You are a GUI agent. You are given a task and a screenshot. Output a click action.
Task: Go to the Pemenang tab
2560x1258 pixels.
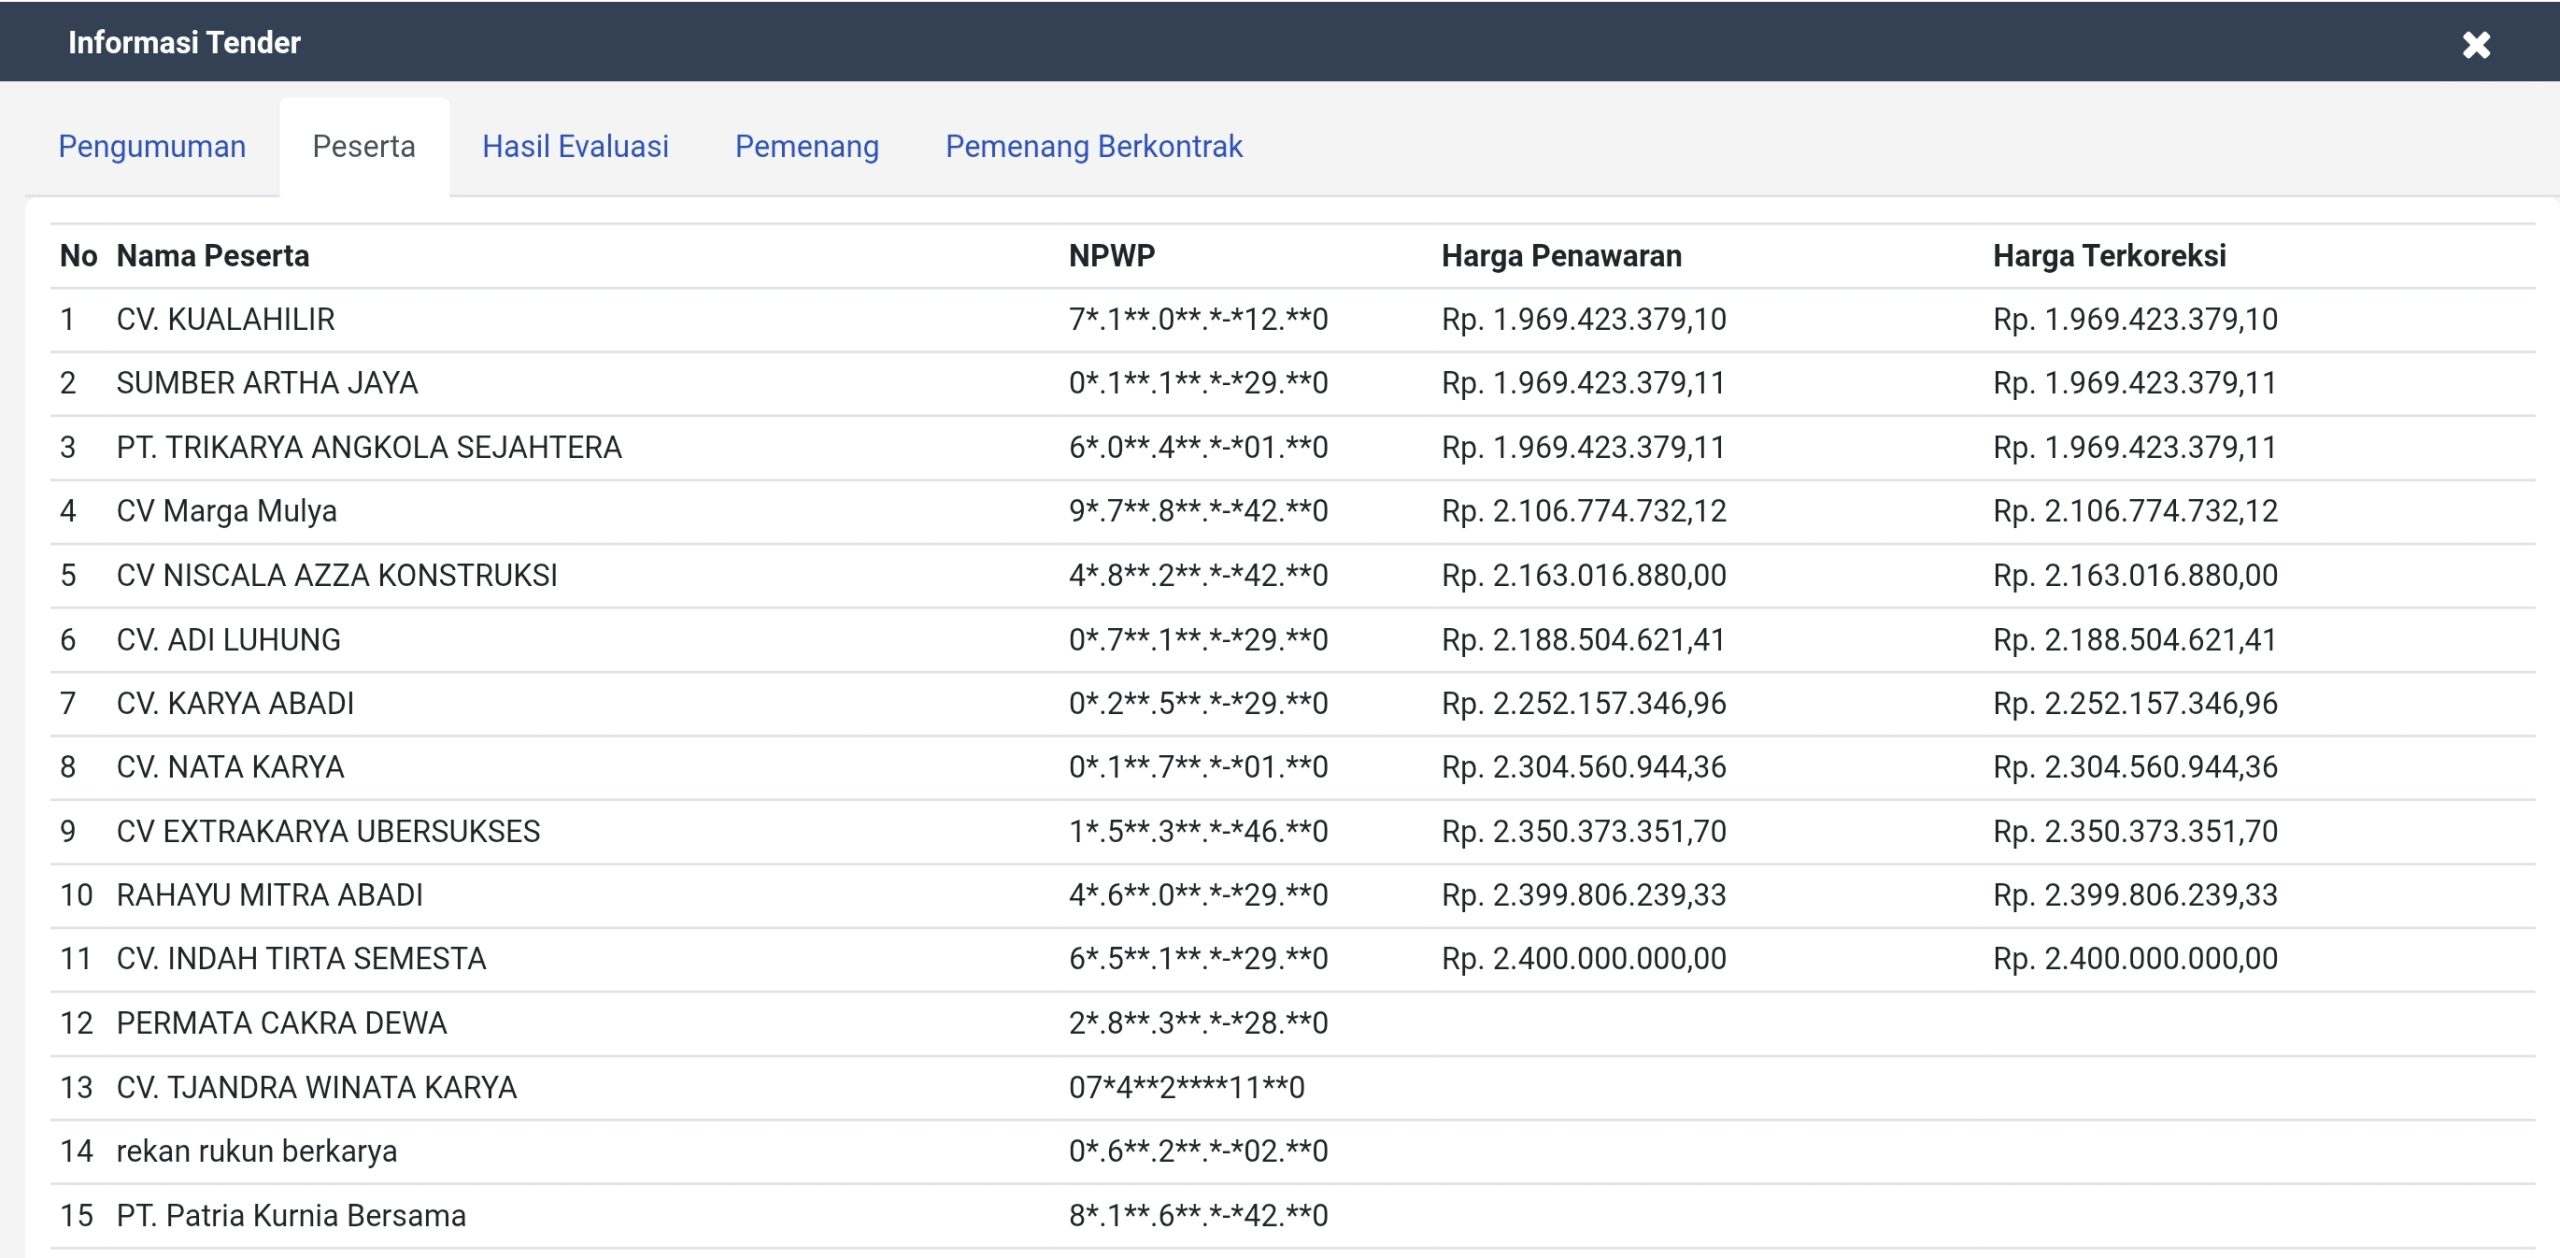pos(806,147)
